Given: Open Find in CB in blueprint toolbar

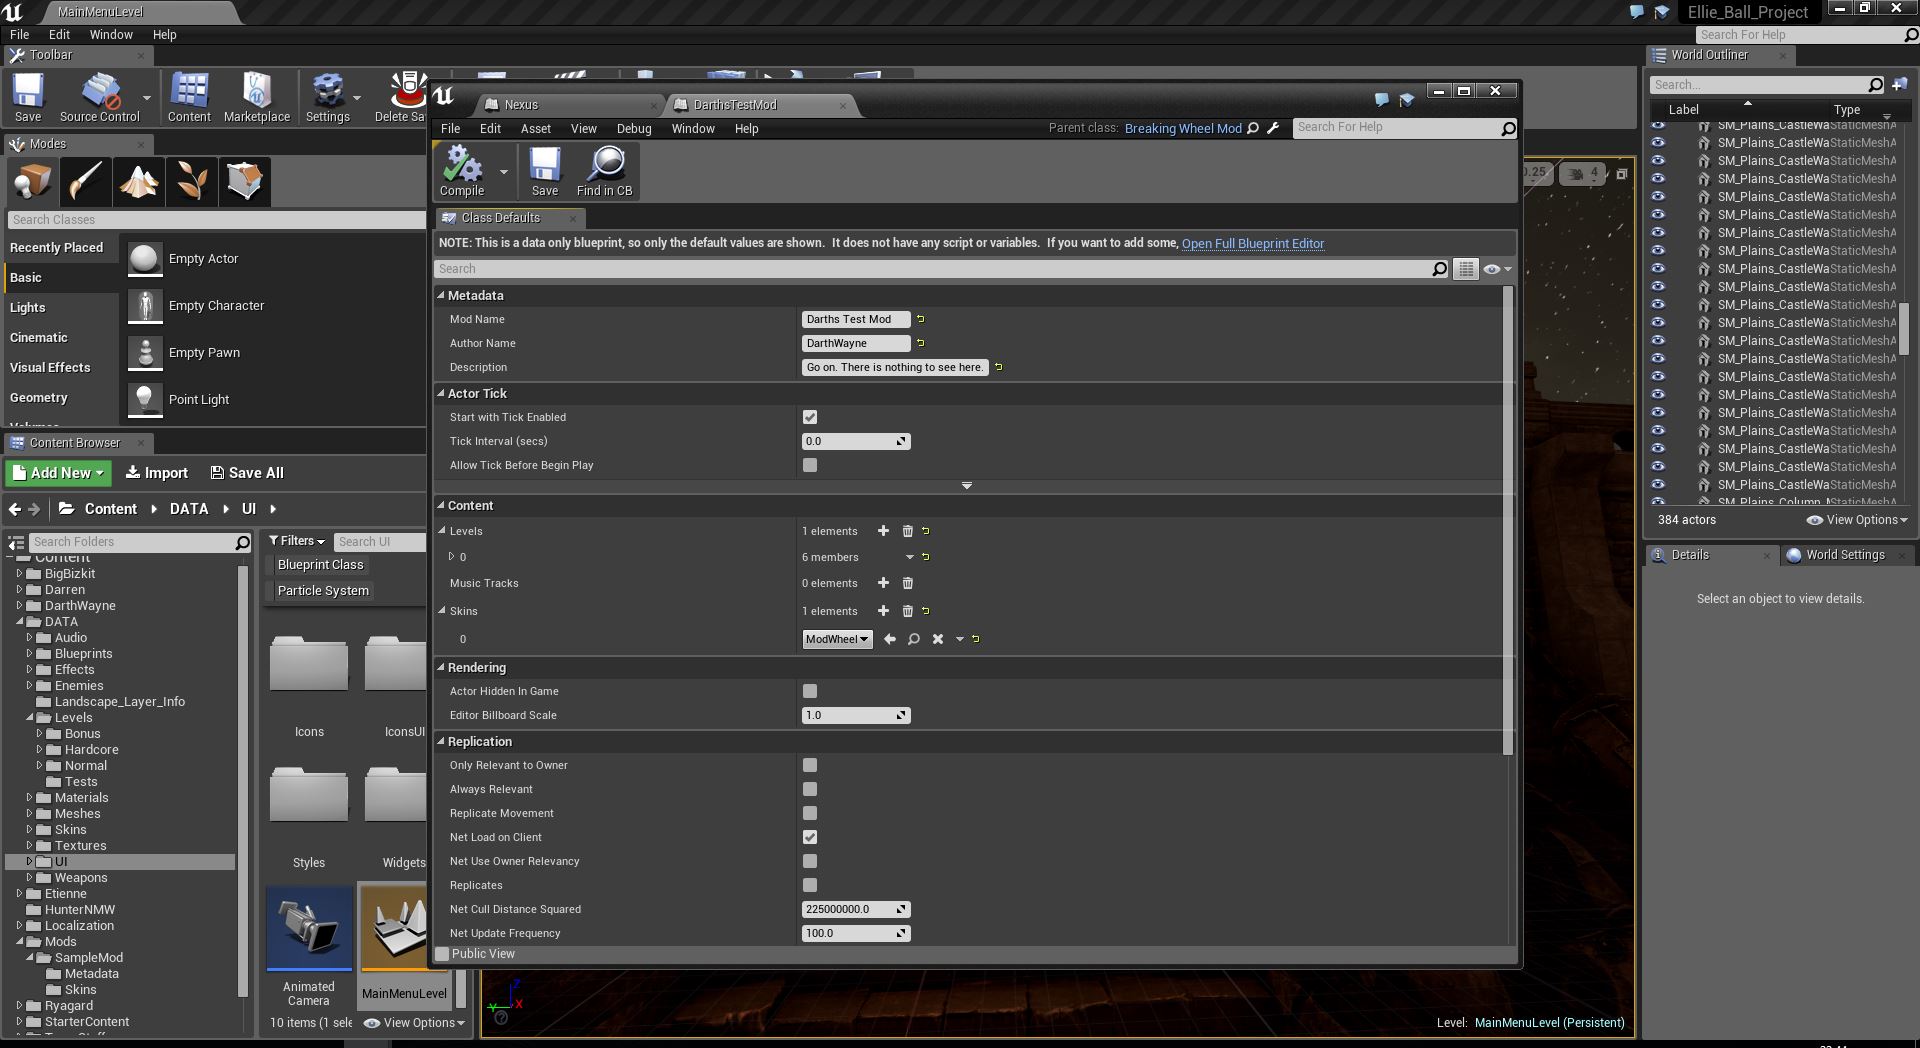Looking at the screenshot, I should click(x=605, y=170).
